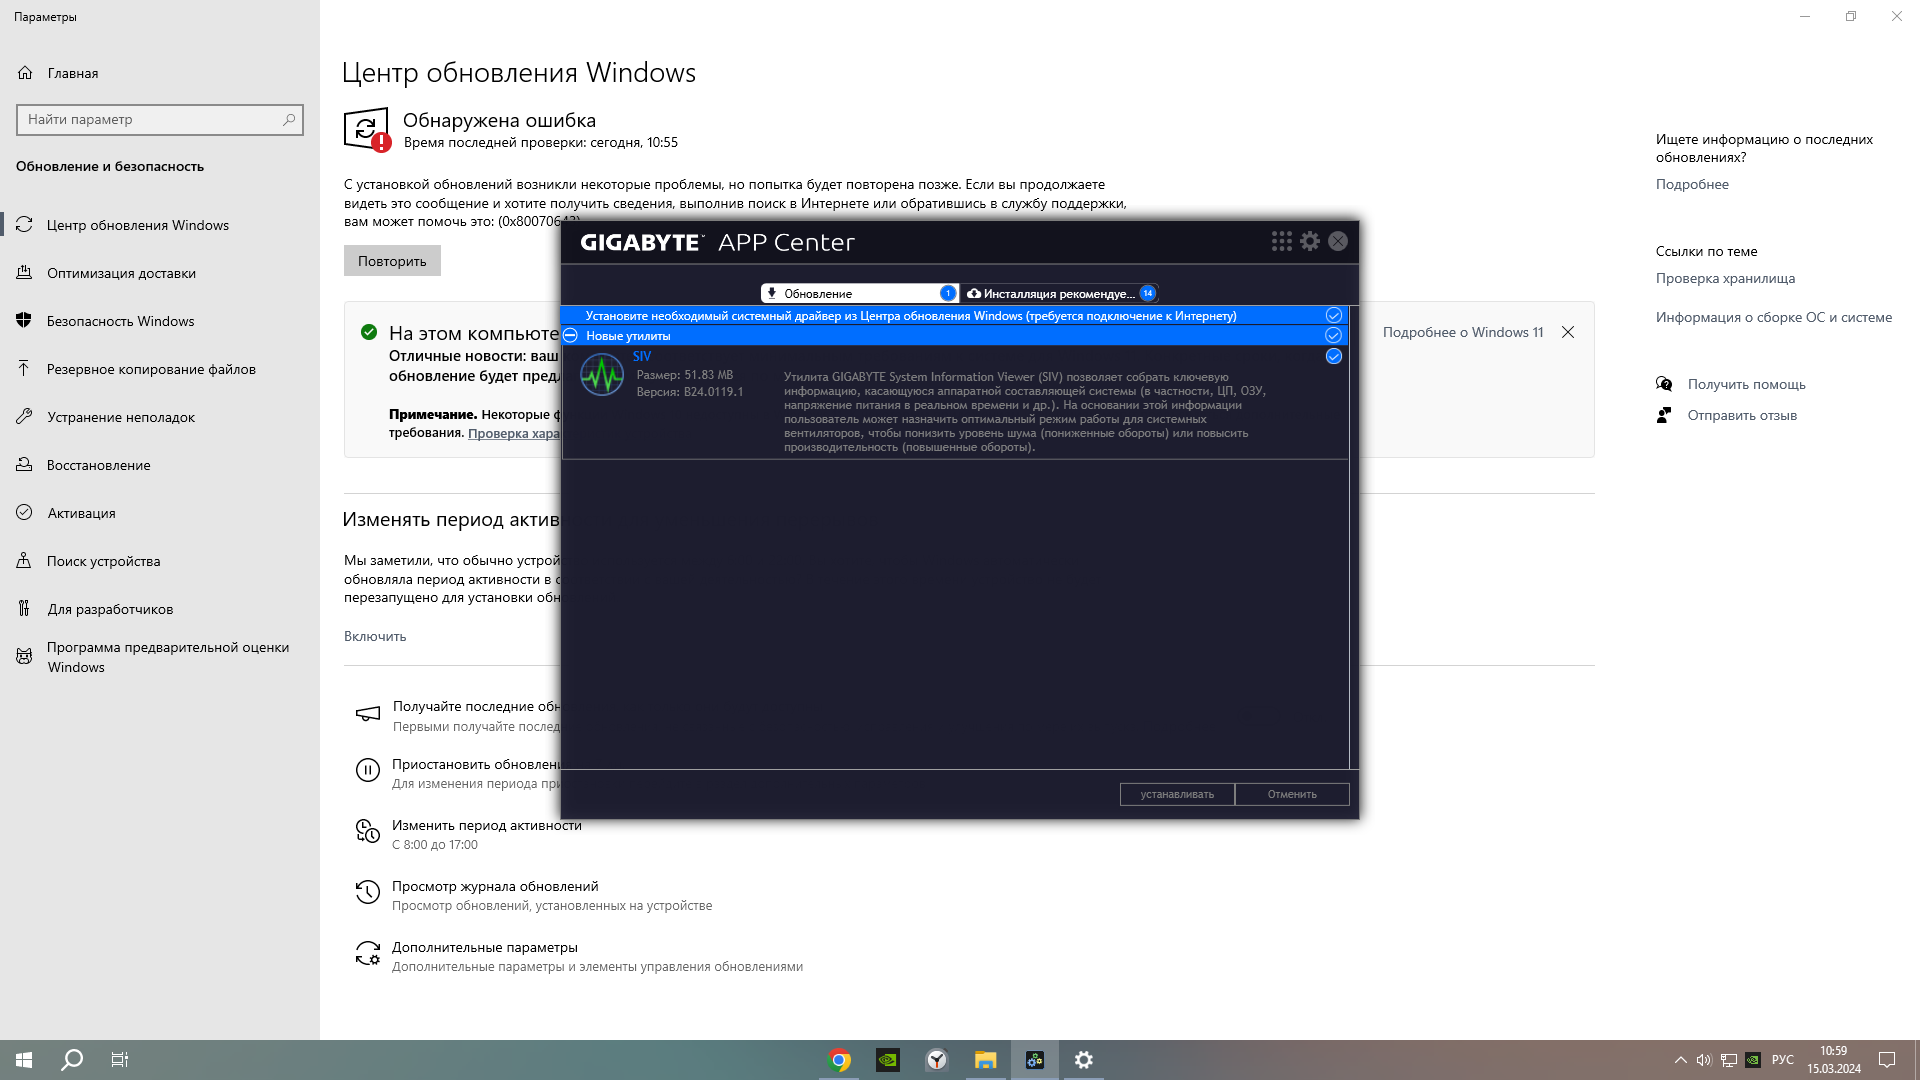Click the Settings gear taskbar icon
Image resolution: width=1920 pixels, height=1080 pixels.
coord(1084,1060)
